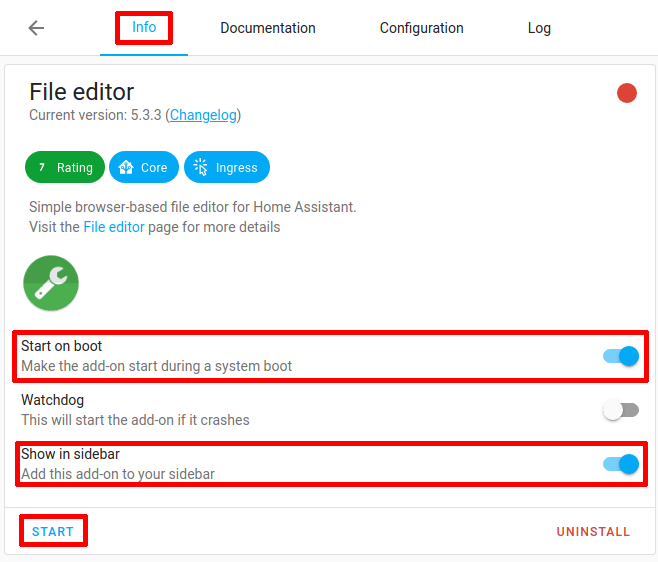
Task: Click the red add-on status indicator dot
Action: pyautogui.click(x=627, y=93)
